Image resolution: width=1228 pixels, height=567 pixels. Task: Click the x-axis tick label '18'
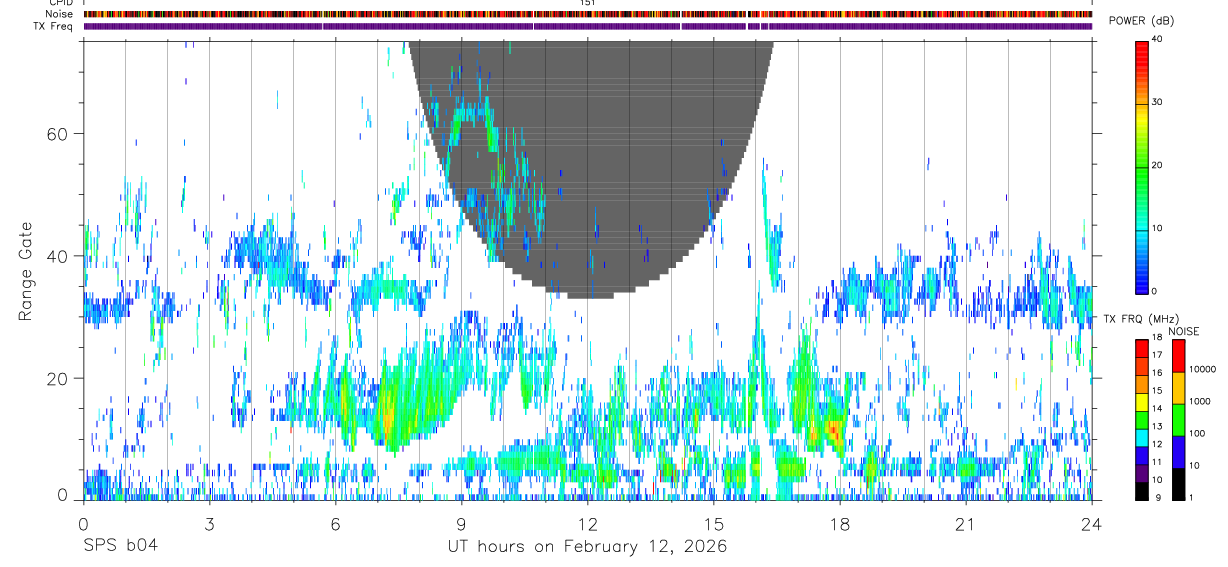tap(839, 525)
